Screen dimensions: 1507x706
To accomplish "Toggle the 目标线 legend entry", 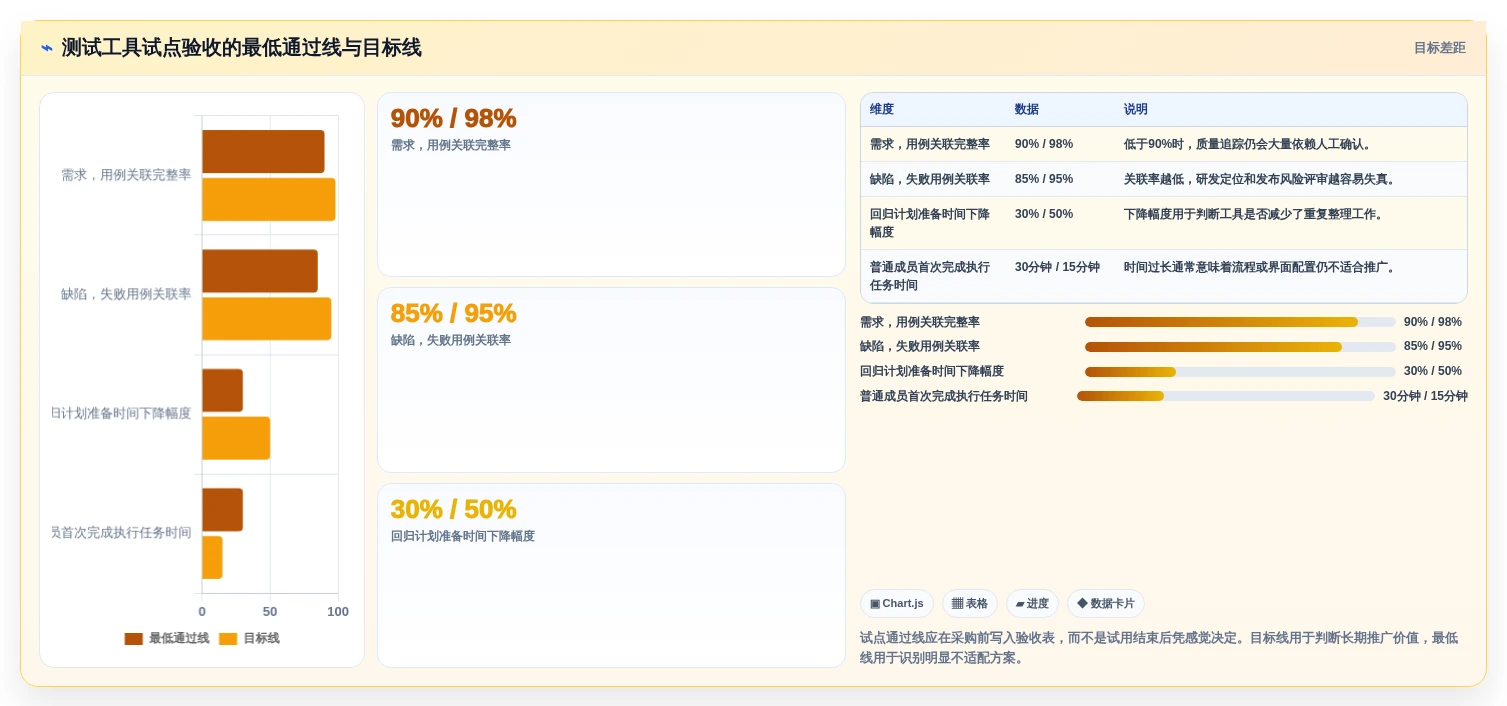I will pyautogui.click(x=249, y=638).
